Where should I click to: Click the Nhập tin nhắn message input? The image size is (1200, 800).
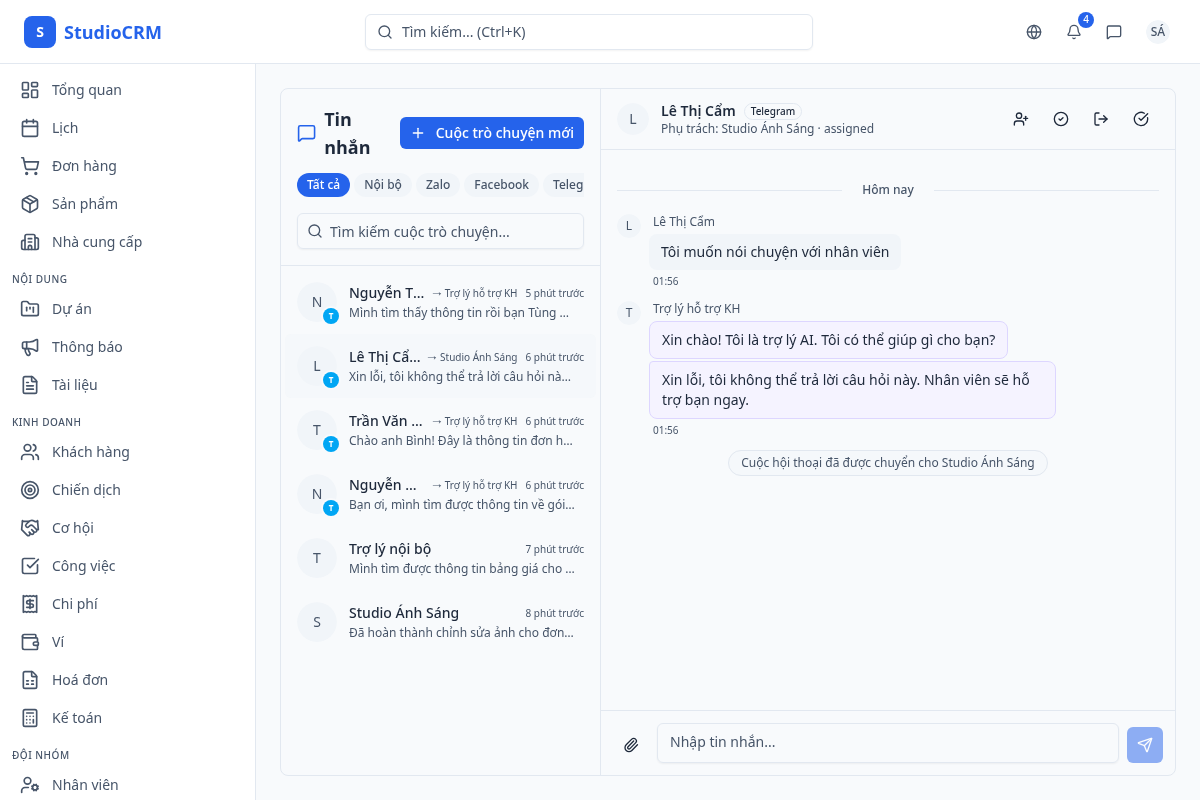[887, 743]
